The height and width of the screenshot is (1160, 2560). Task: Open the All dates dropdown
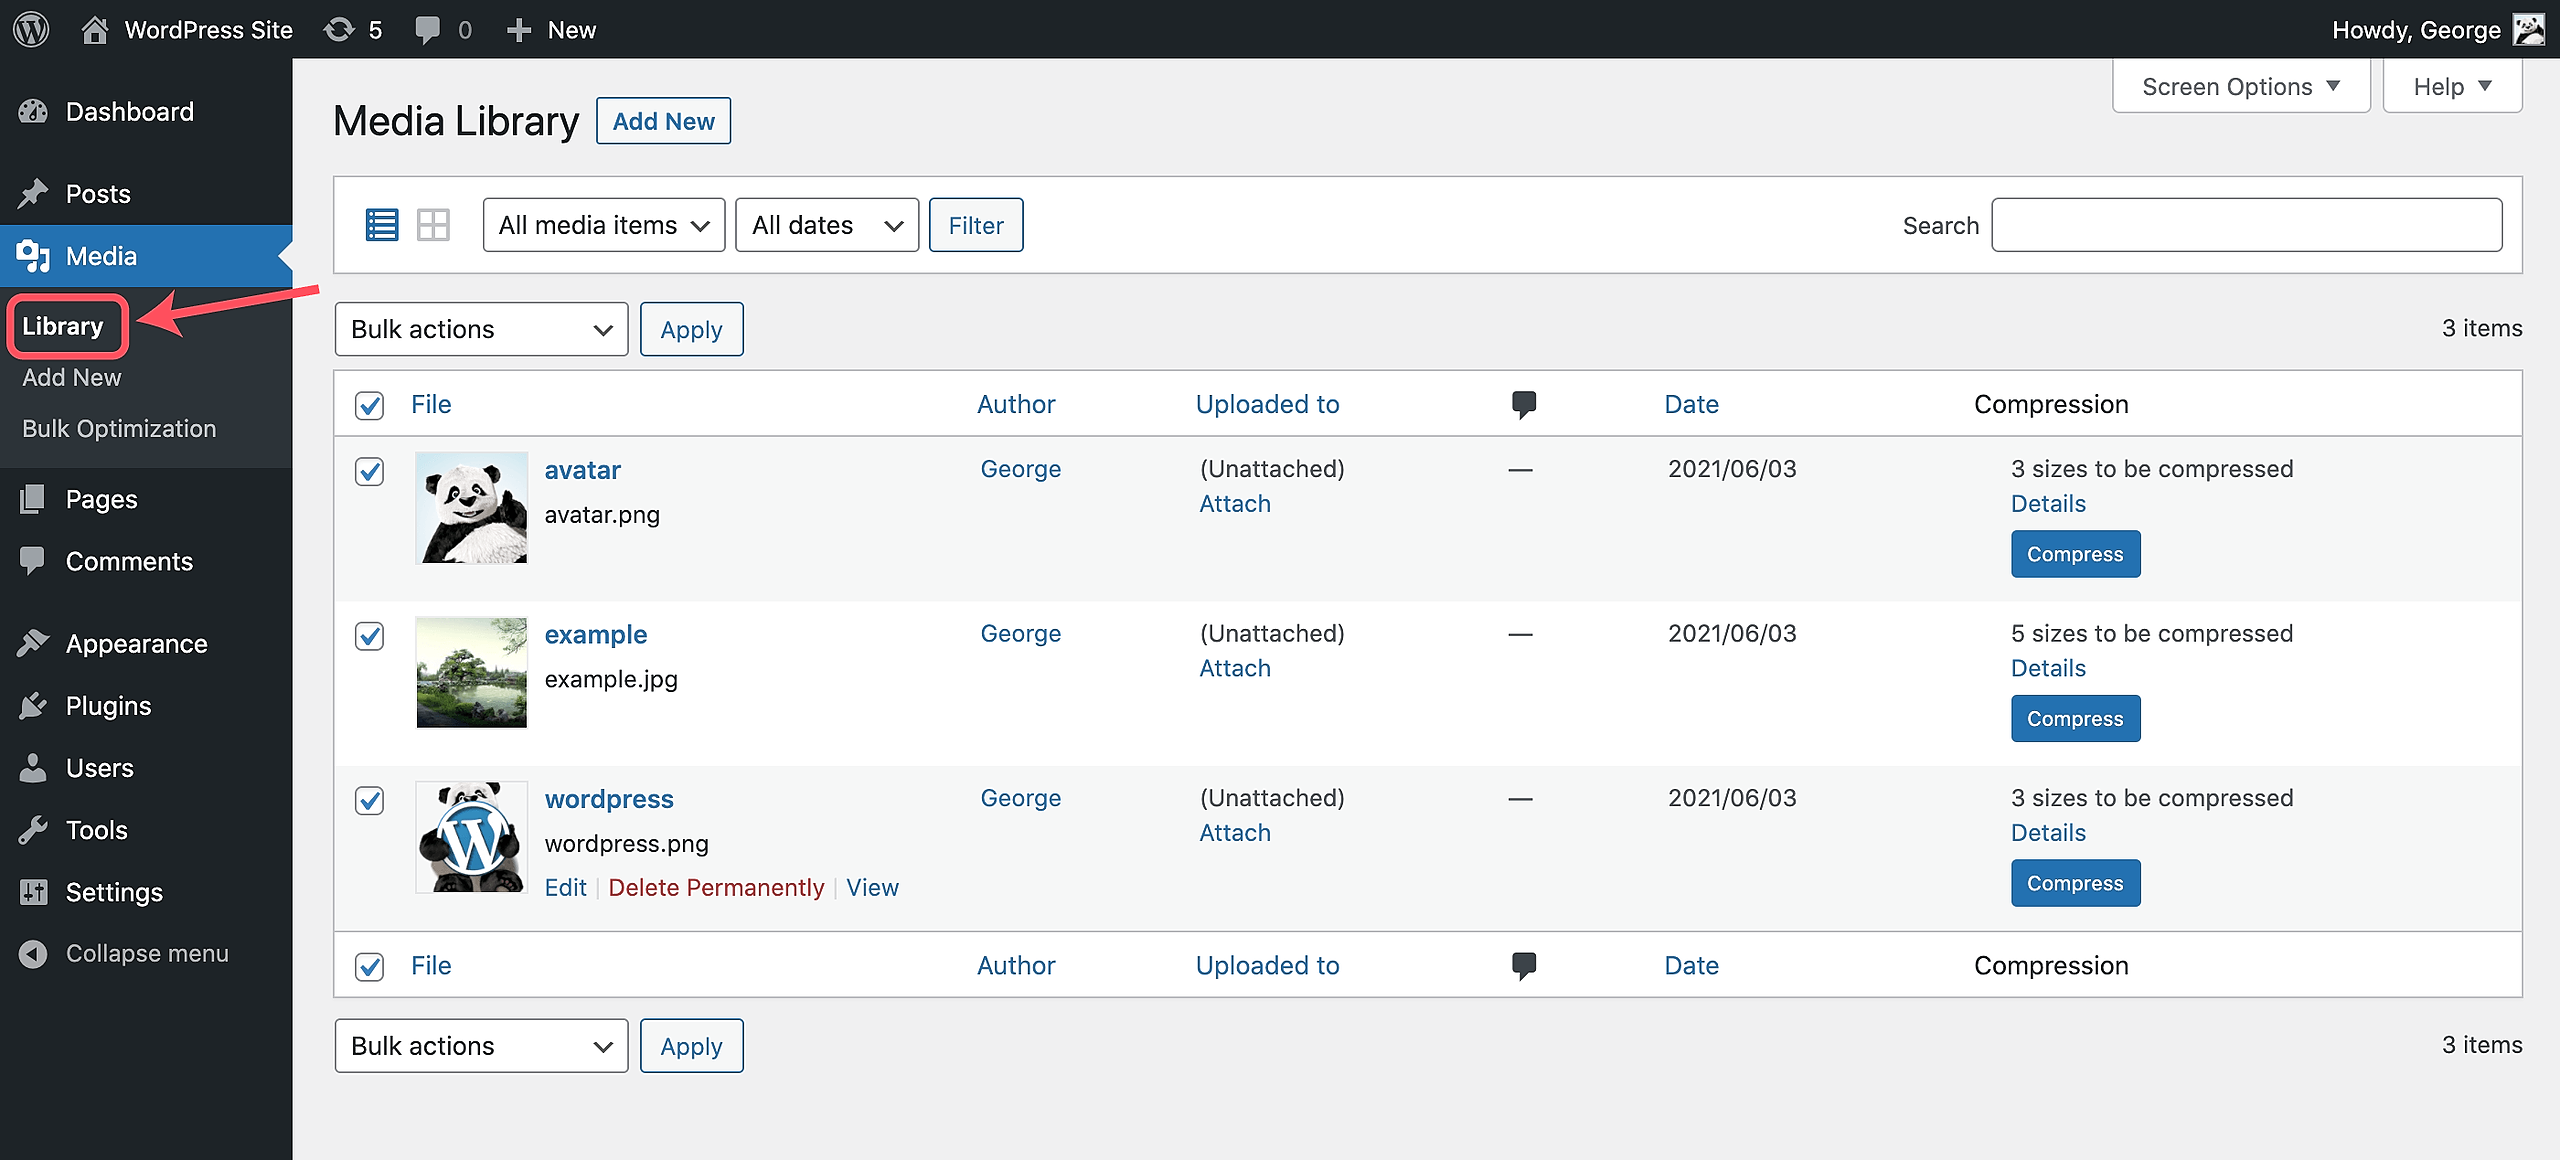826,225
